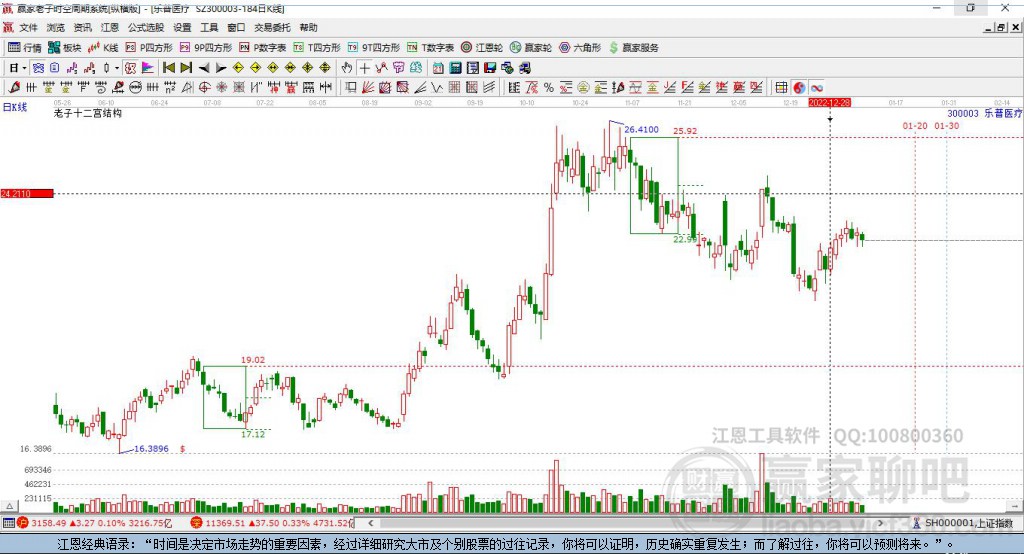Select the percent % line tool
Viewport: 1024px width, 554px height.
[549, 88]
